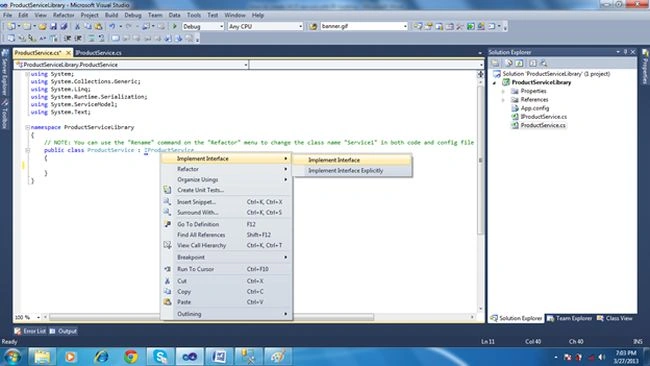Viewport: 650px width, 366px height.
Task: Click the New Project toolbar icon
Action: pyautogui.click(x=11, y=26)
